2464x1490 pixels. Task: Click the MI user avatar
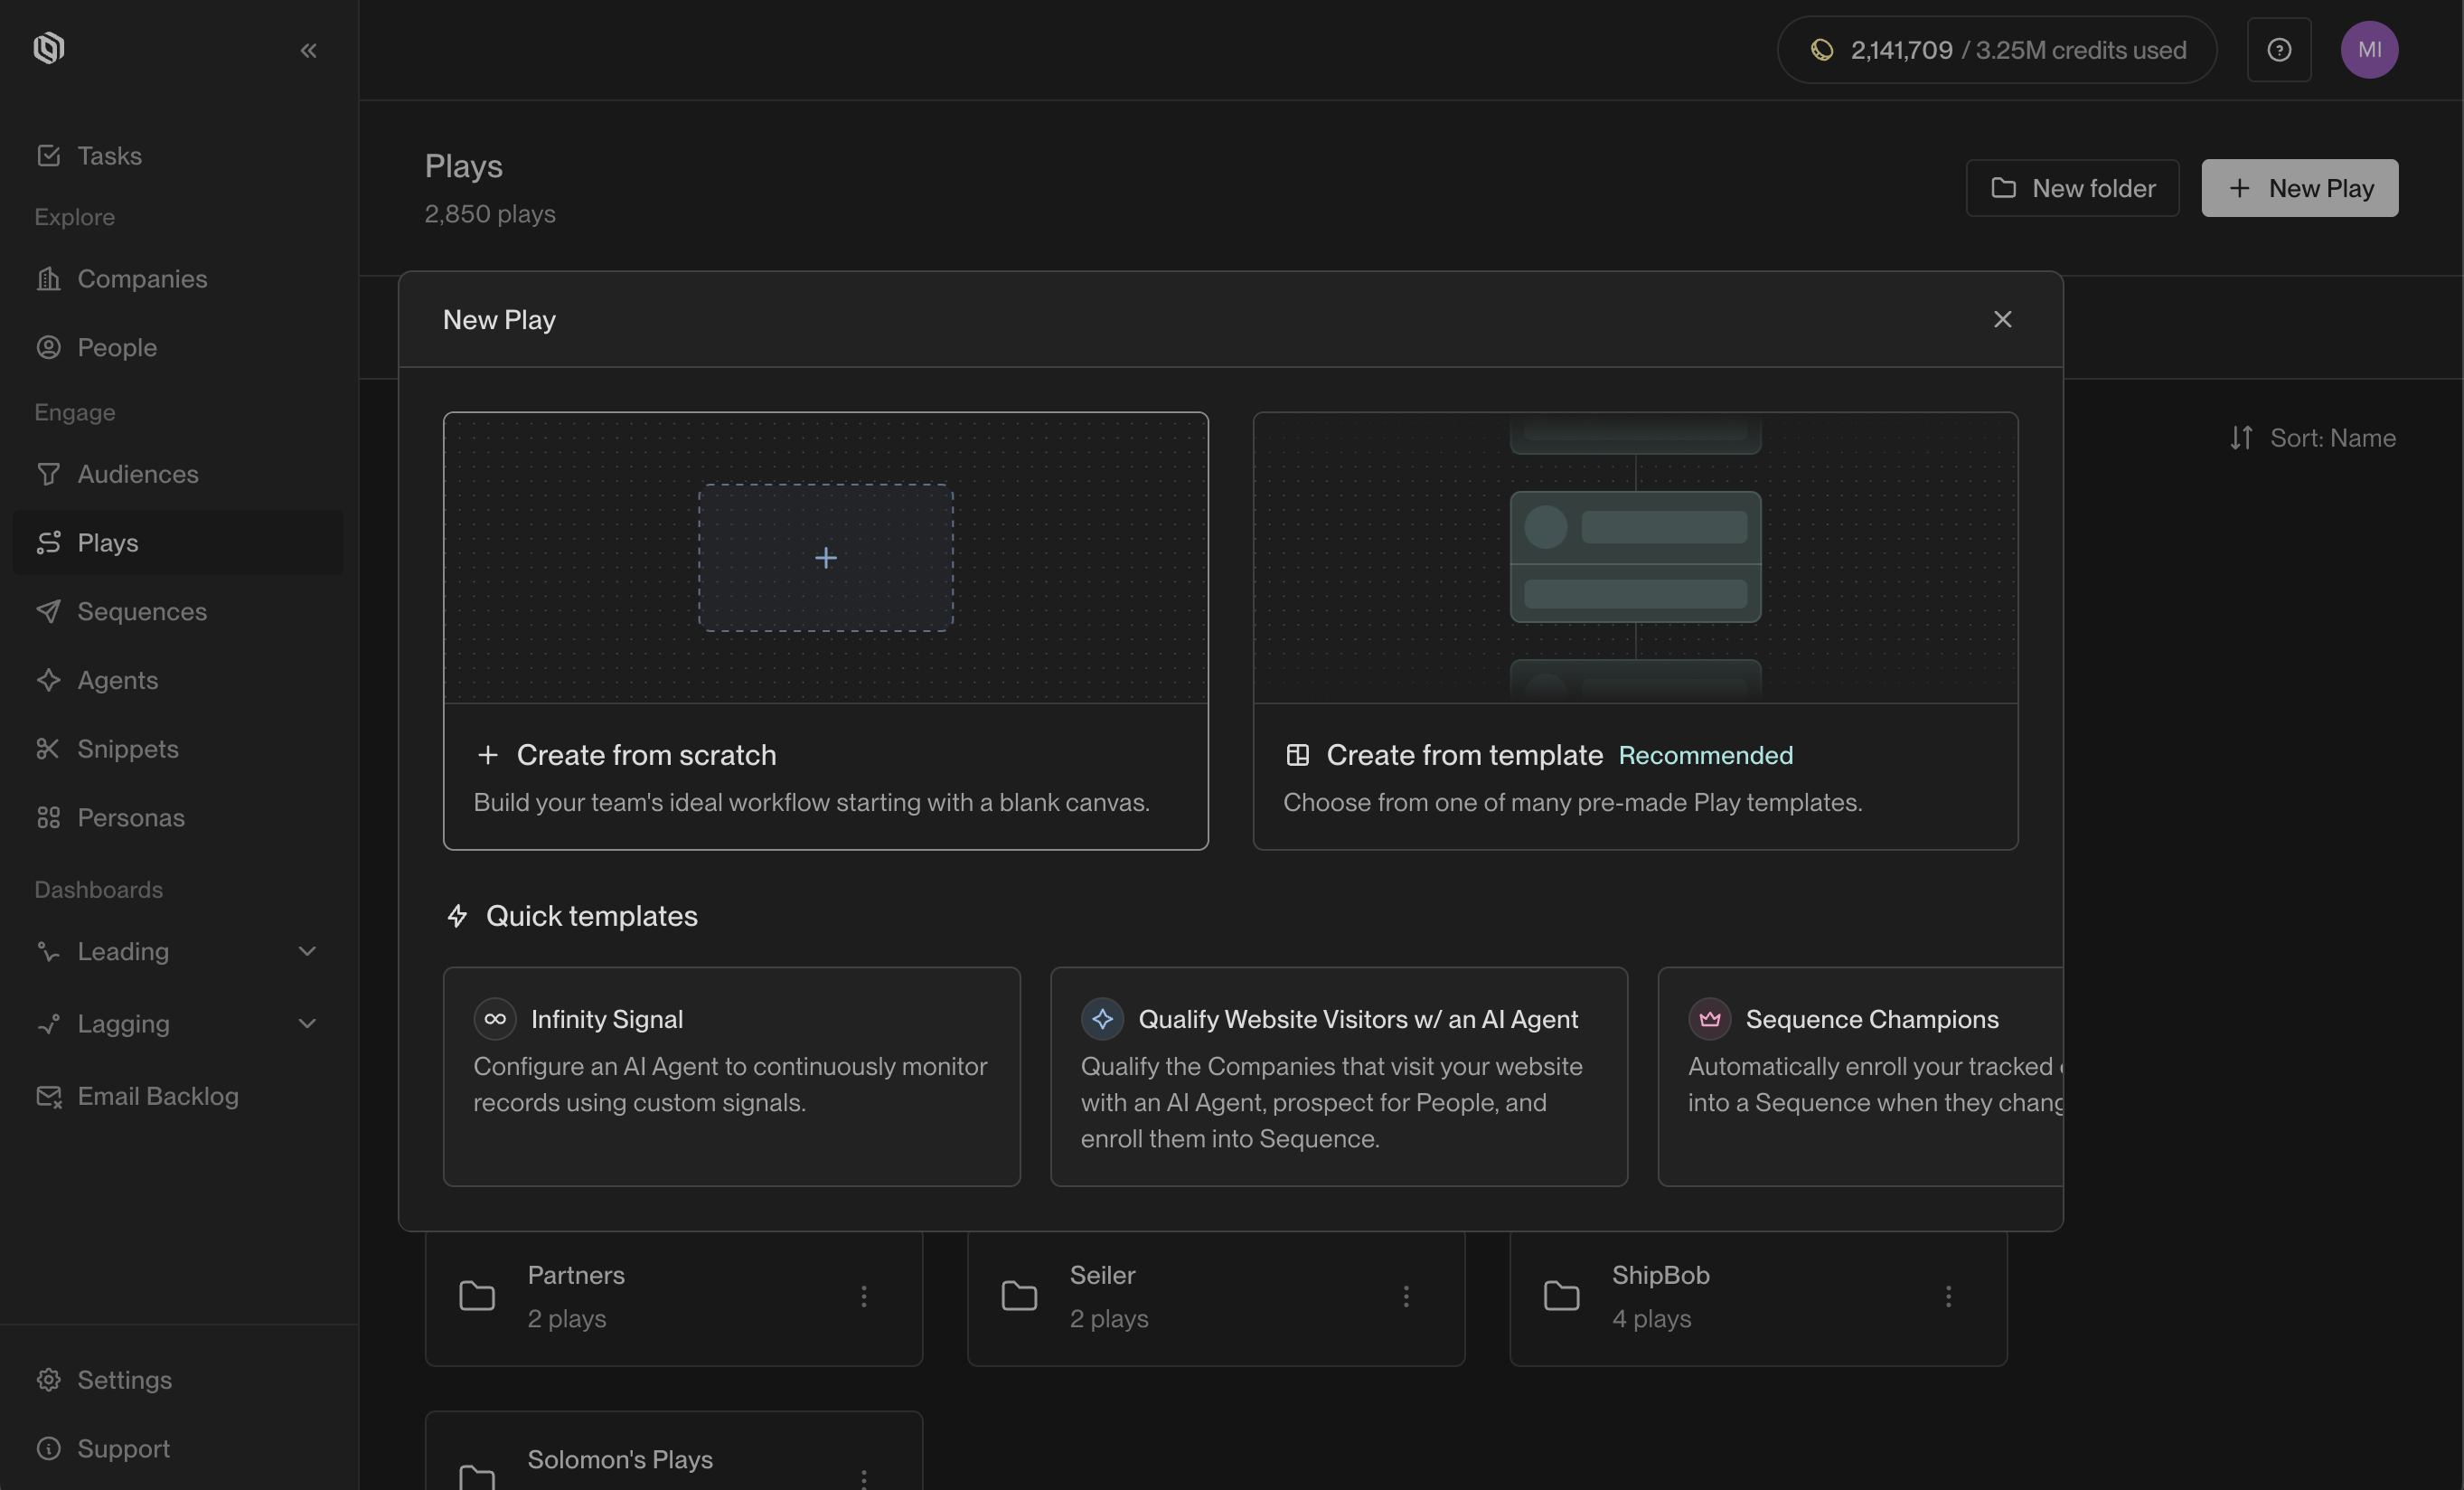(2368, 50)
